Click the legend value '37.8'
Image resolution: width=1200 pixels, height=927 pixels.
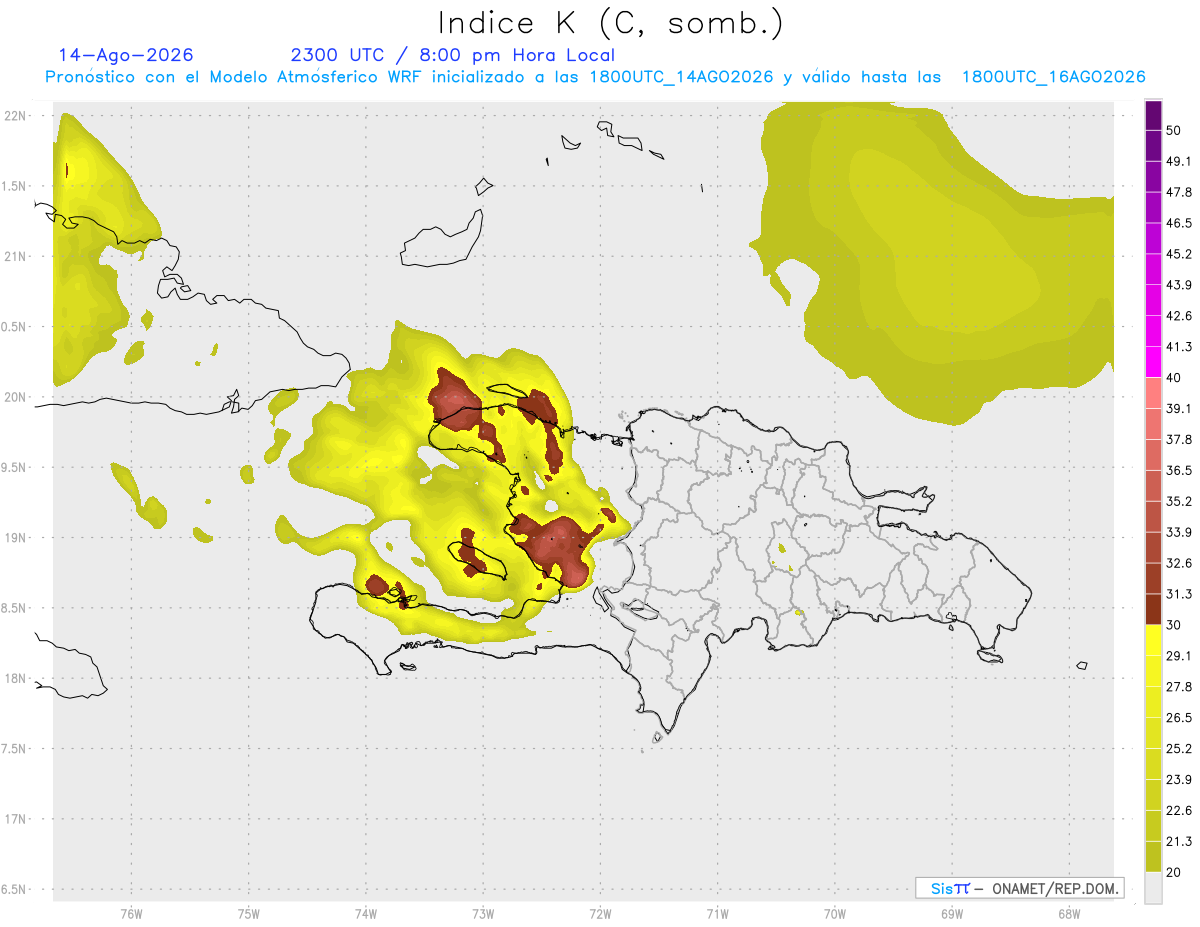pyautogui.click(x=1179, y=439)
